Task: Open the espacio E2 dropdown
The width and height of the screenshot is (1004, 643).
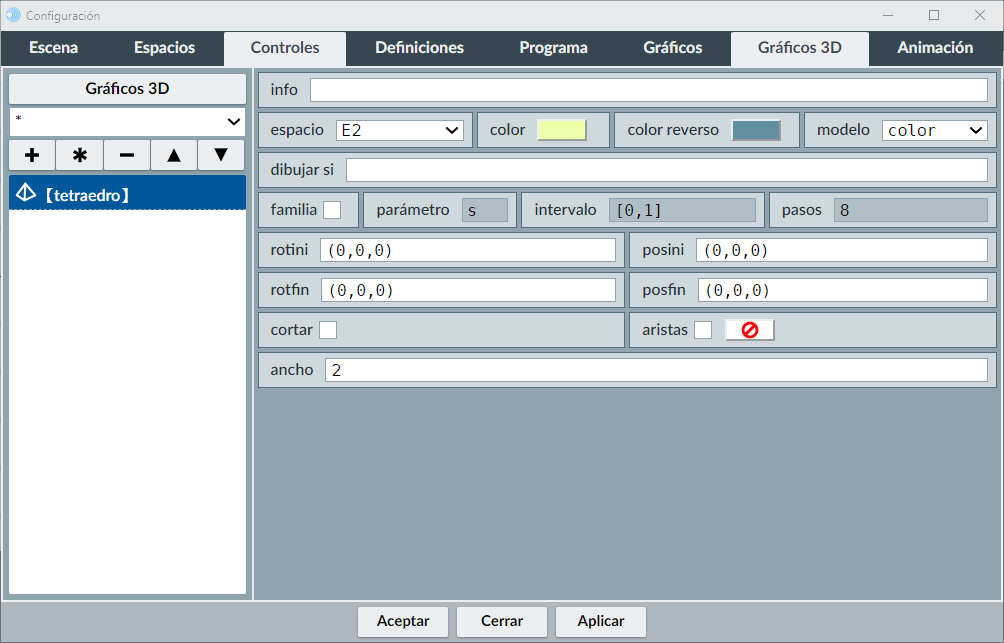Action: pos(399,130)
